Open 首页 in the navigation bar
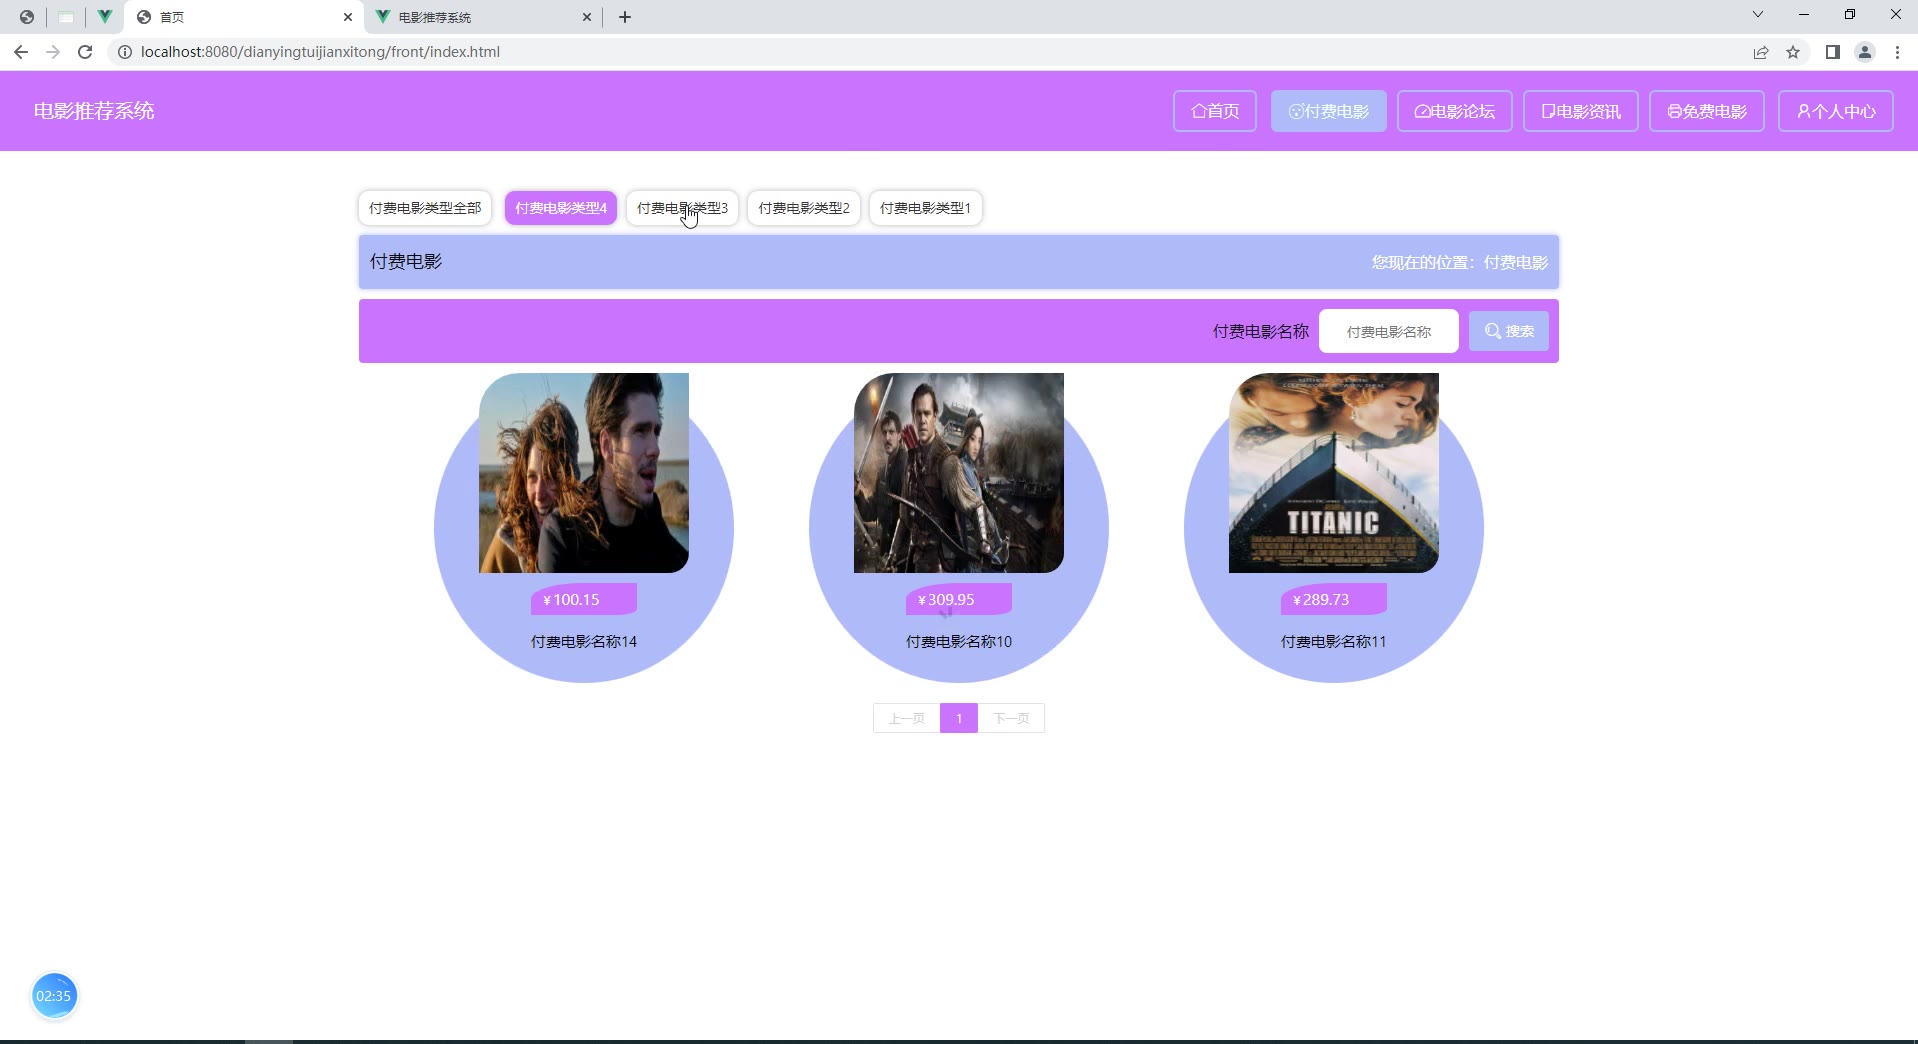 (x=1215, y=111)
